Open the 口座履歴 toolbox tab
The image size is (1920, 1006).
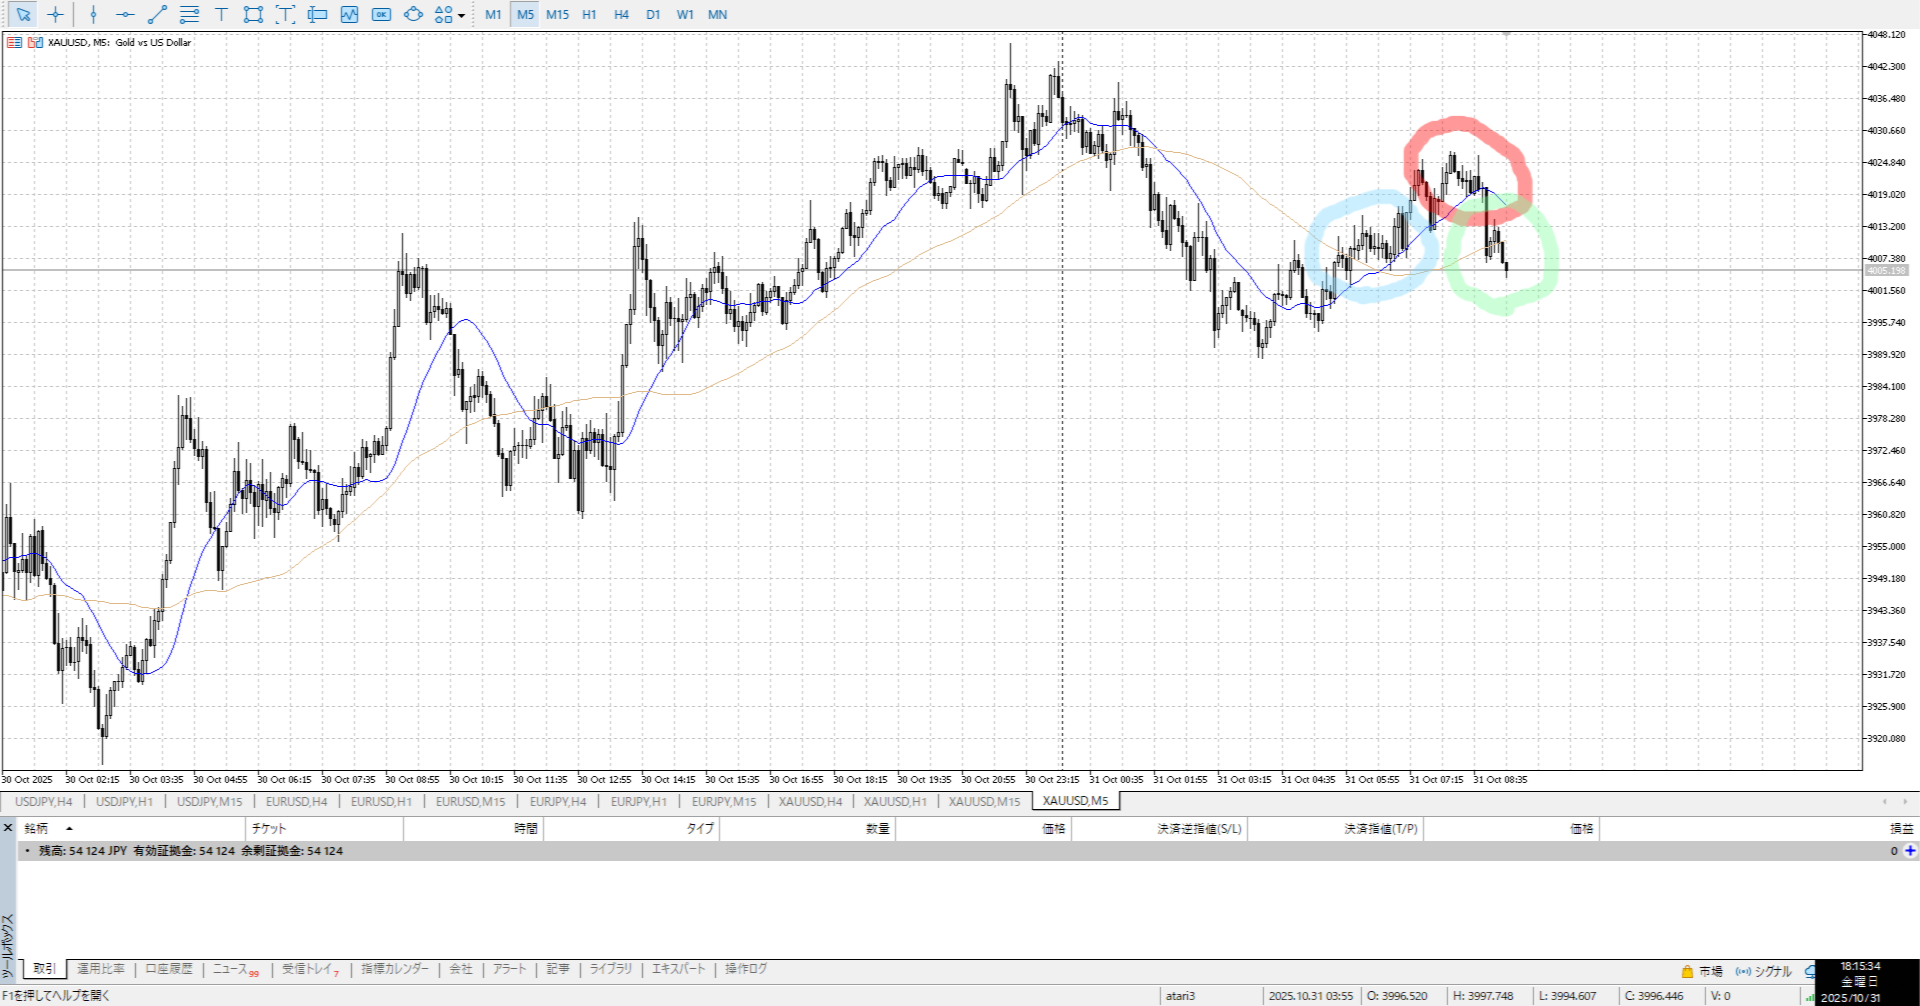[169, 969]
